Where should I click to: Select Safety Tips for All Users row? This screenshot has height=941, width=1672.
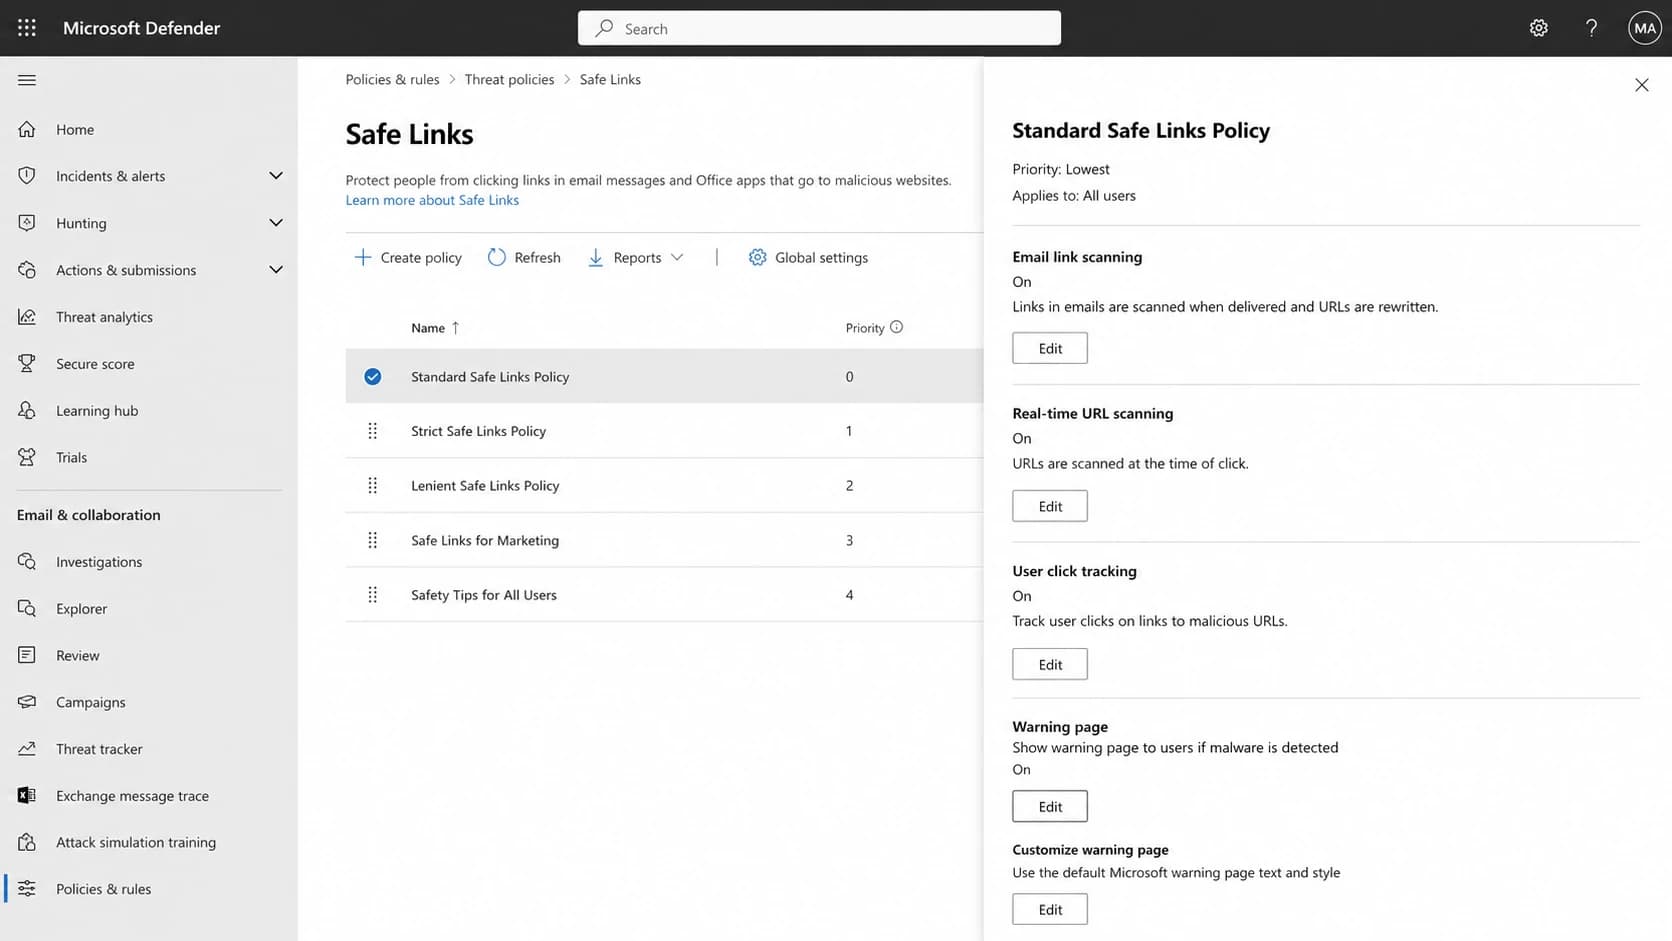(664, 595)
